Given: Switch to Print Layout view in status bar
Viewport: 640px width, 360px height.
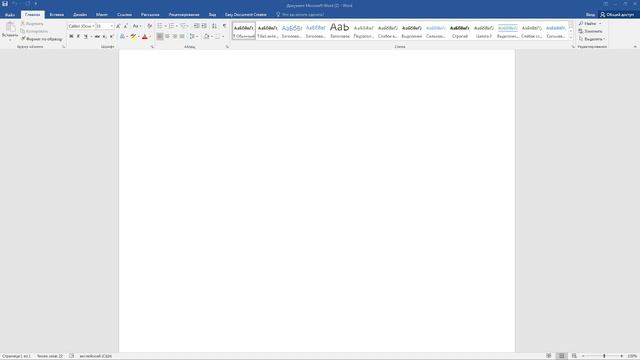Looking at the screenshot, I should click(x=562, y=356).
